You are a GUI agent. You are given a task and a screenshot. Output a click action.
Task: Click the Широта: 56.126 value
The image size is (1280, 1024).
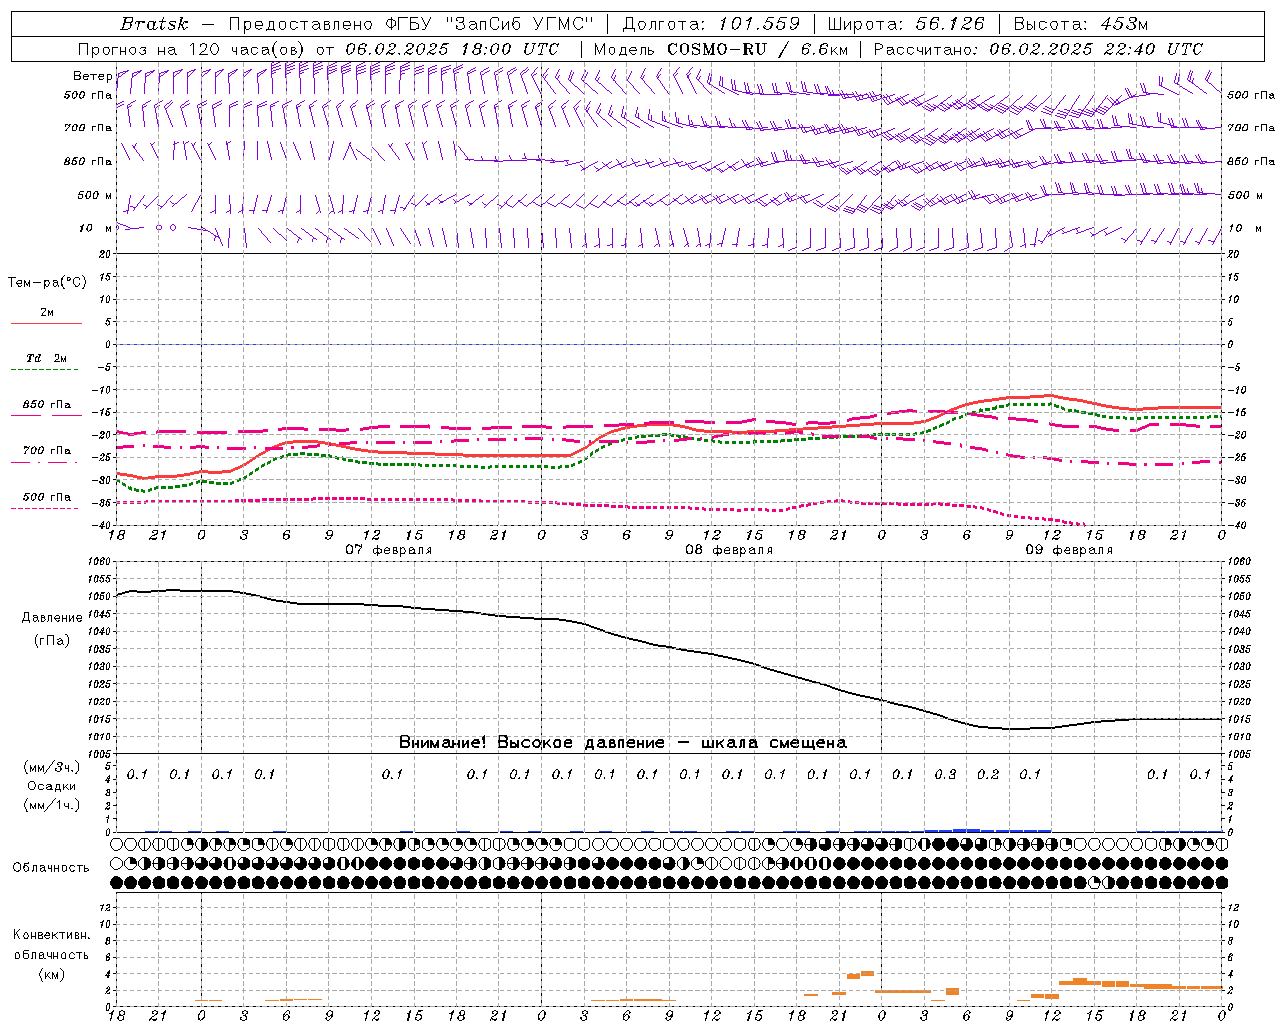pos(906,24)
